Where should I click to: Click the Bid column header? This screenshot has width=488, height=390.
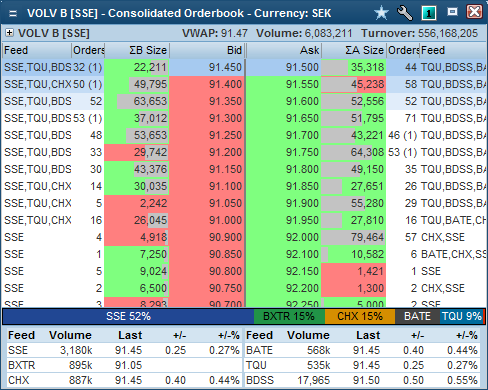pyautogui.click(x=207, y=50)
